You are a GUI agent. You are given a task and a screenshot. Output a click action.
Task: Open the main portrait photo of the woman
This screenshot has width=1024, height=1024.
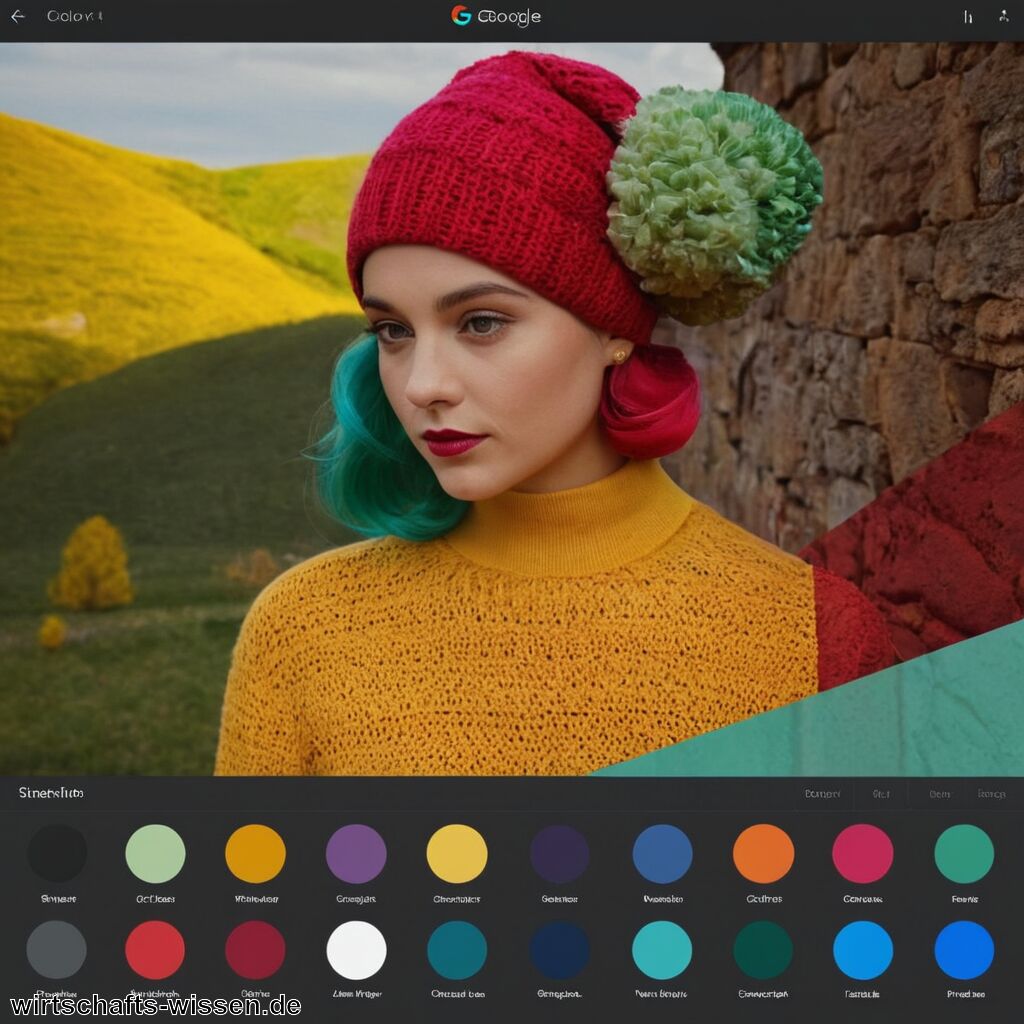click(x=512, y=409)
